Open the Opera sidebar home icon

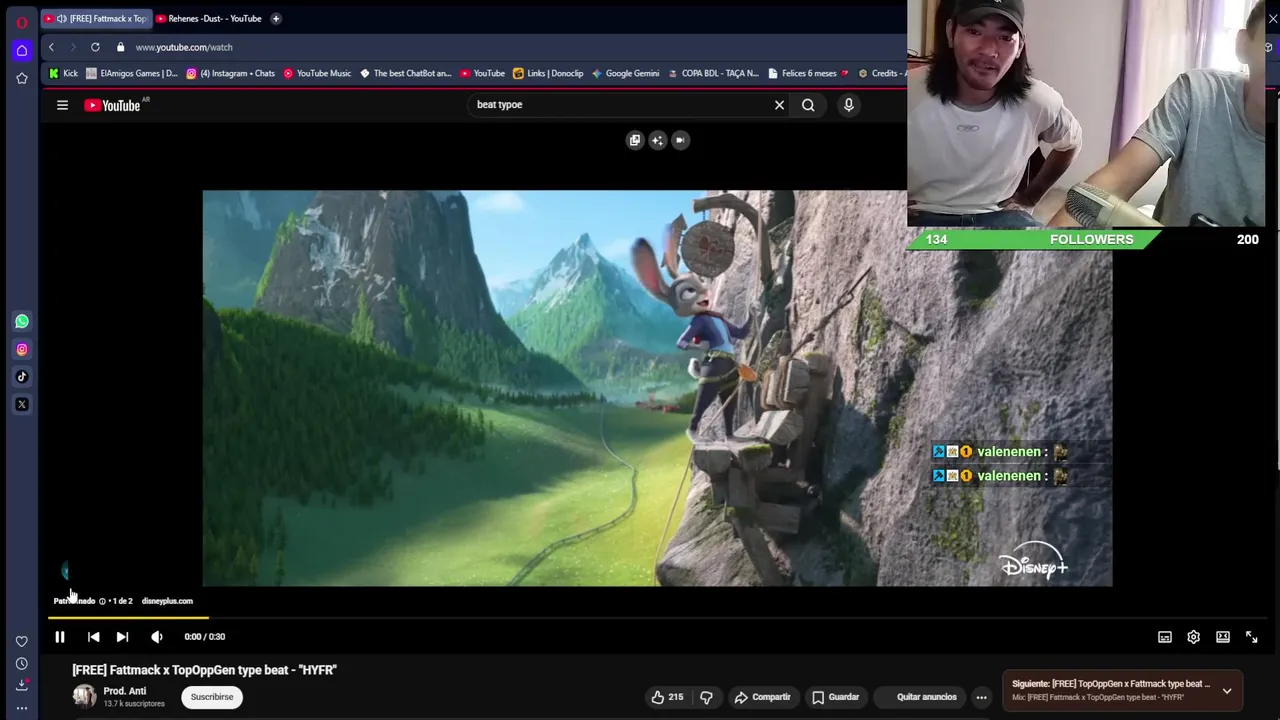[22, 51]
